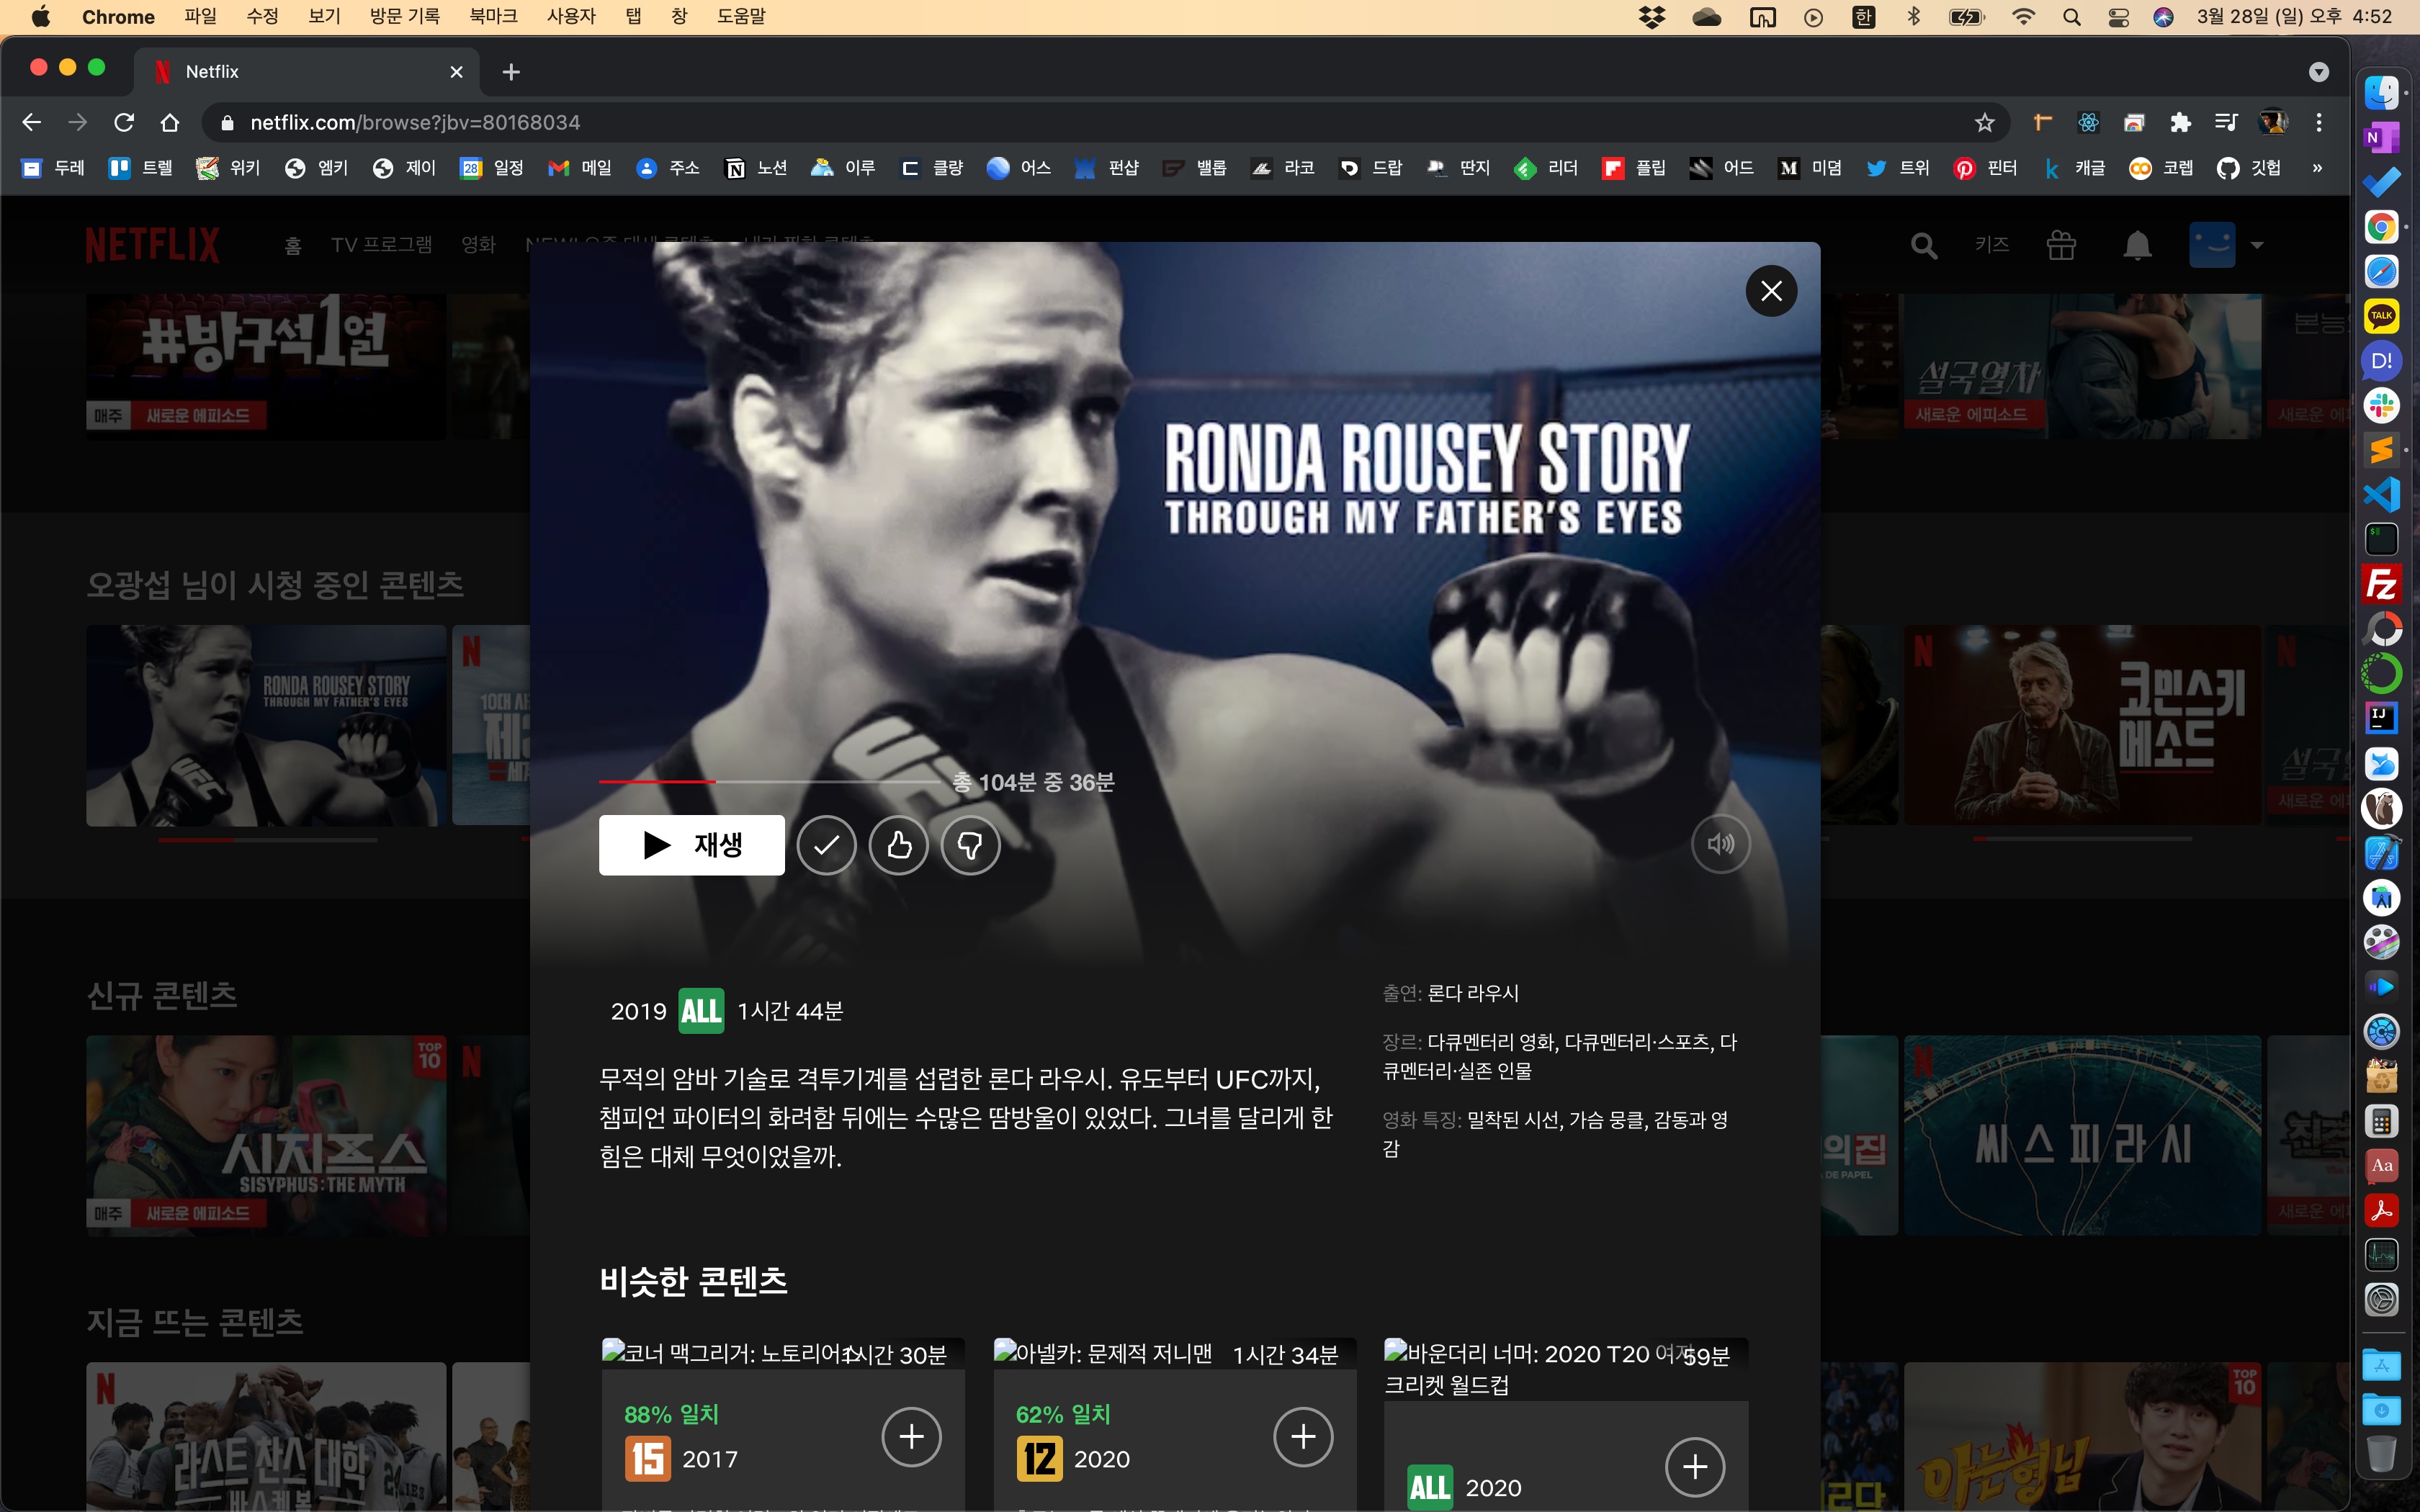The height and width of the screenshot is (1512, 2420).
Task: Select the 론다 라우시 cast link
Action: [1473, 993]
